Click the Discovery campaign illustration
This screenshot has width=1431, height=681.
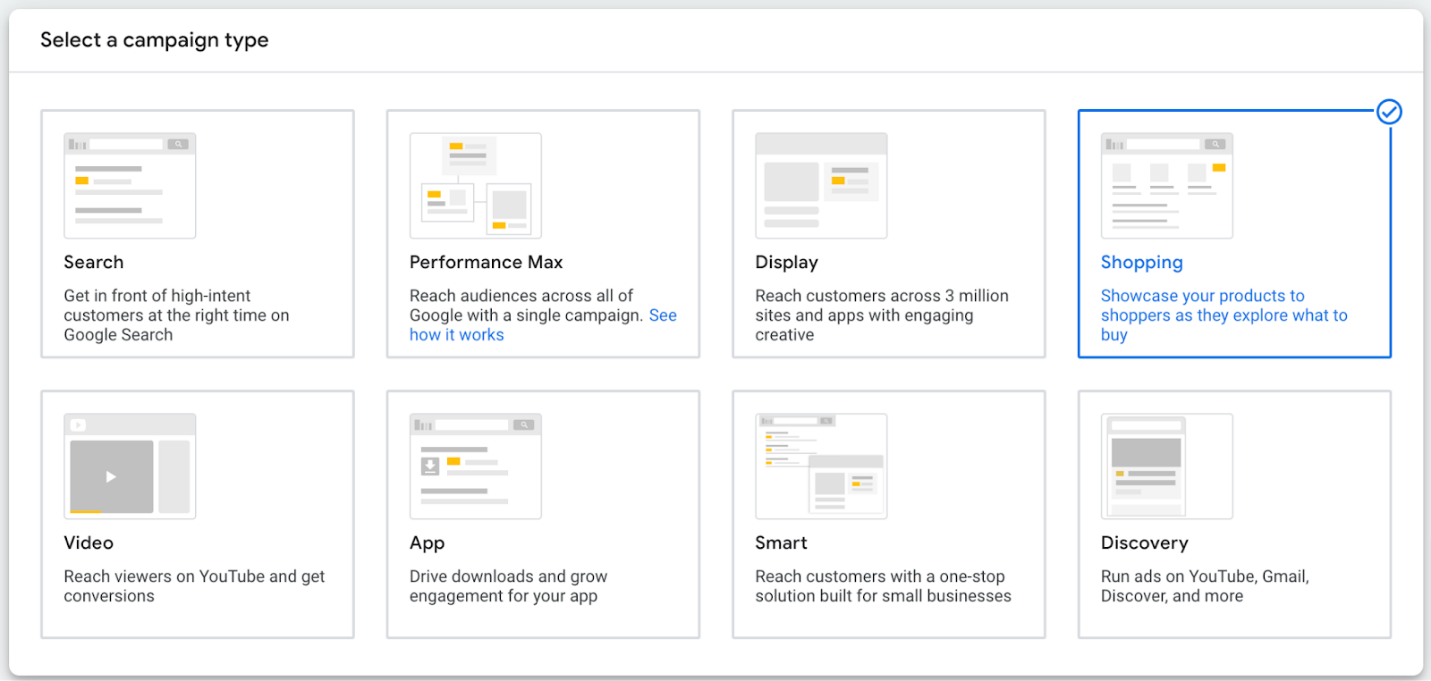(x=1166, y=465)
